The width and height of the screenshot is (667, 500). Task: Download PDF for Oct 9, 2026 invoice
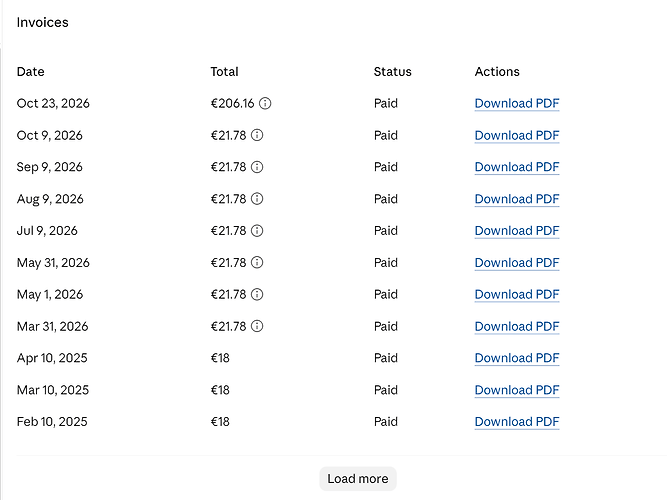pos(517,135)
